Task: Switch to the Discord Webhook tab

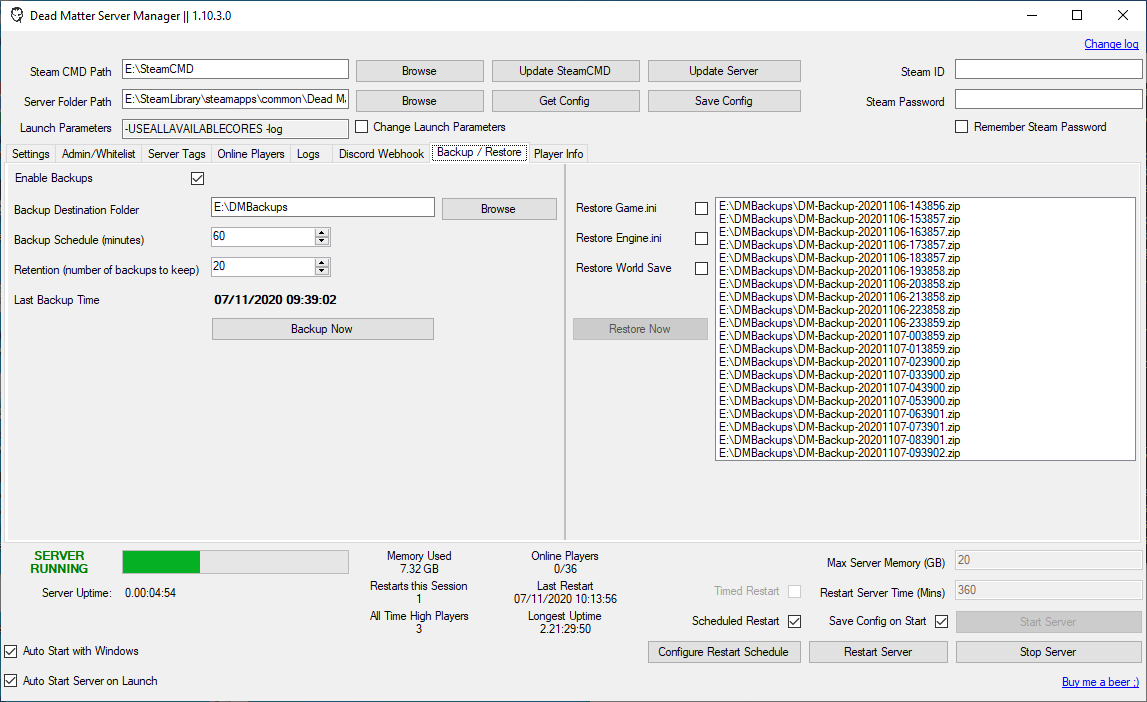Action: tap(380, 153)
